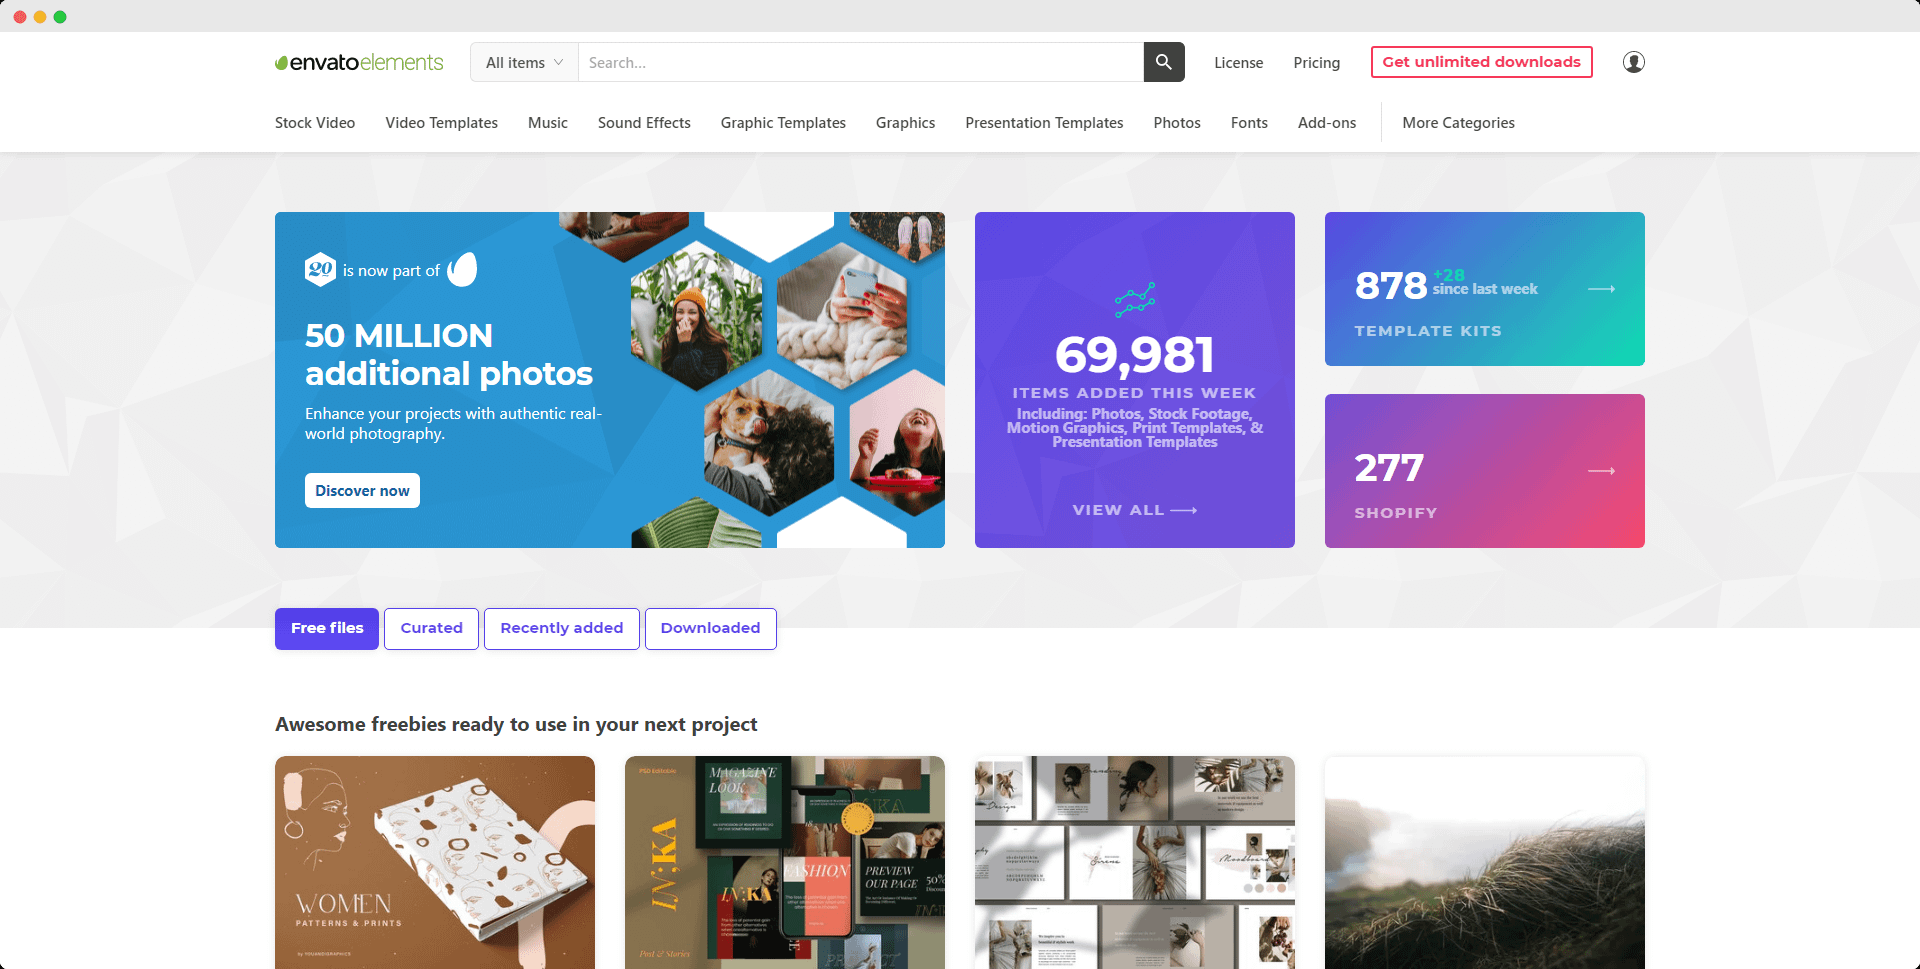Open the Stock Video category
1920x969 pixels.
[x=315, y=123]
